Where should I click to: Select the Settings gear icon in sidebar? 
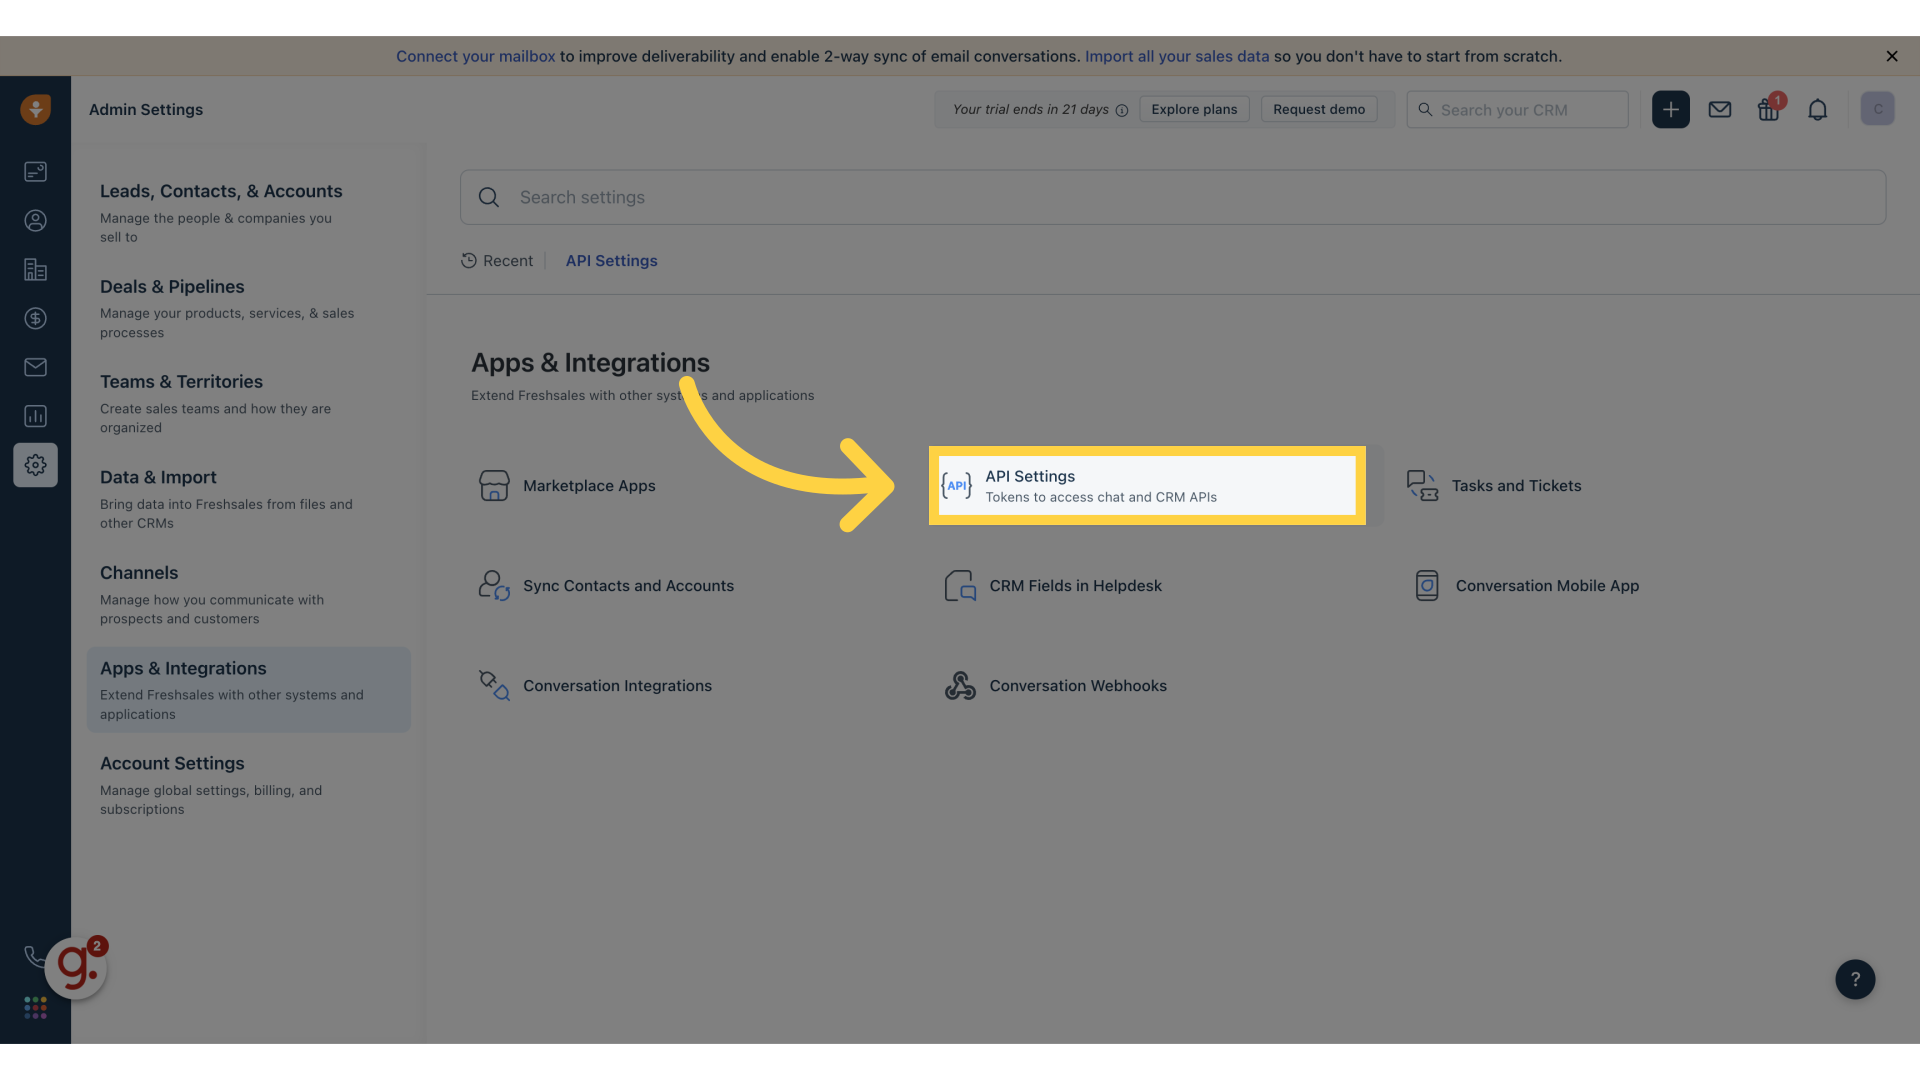click(x=35, y=465)
